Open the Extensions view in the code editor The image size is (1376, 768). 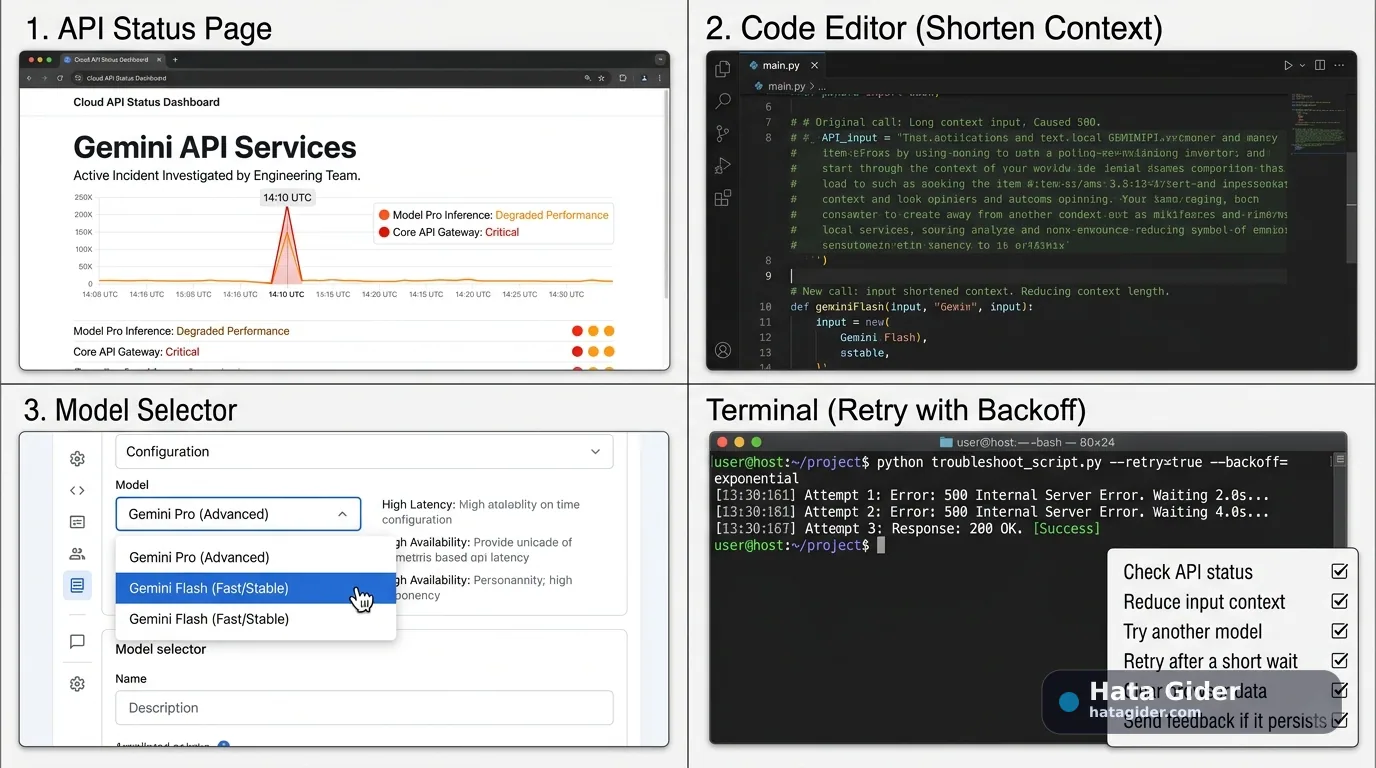click(x=723, y=198)
